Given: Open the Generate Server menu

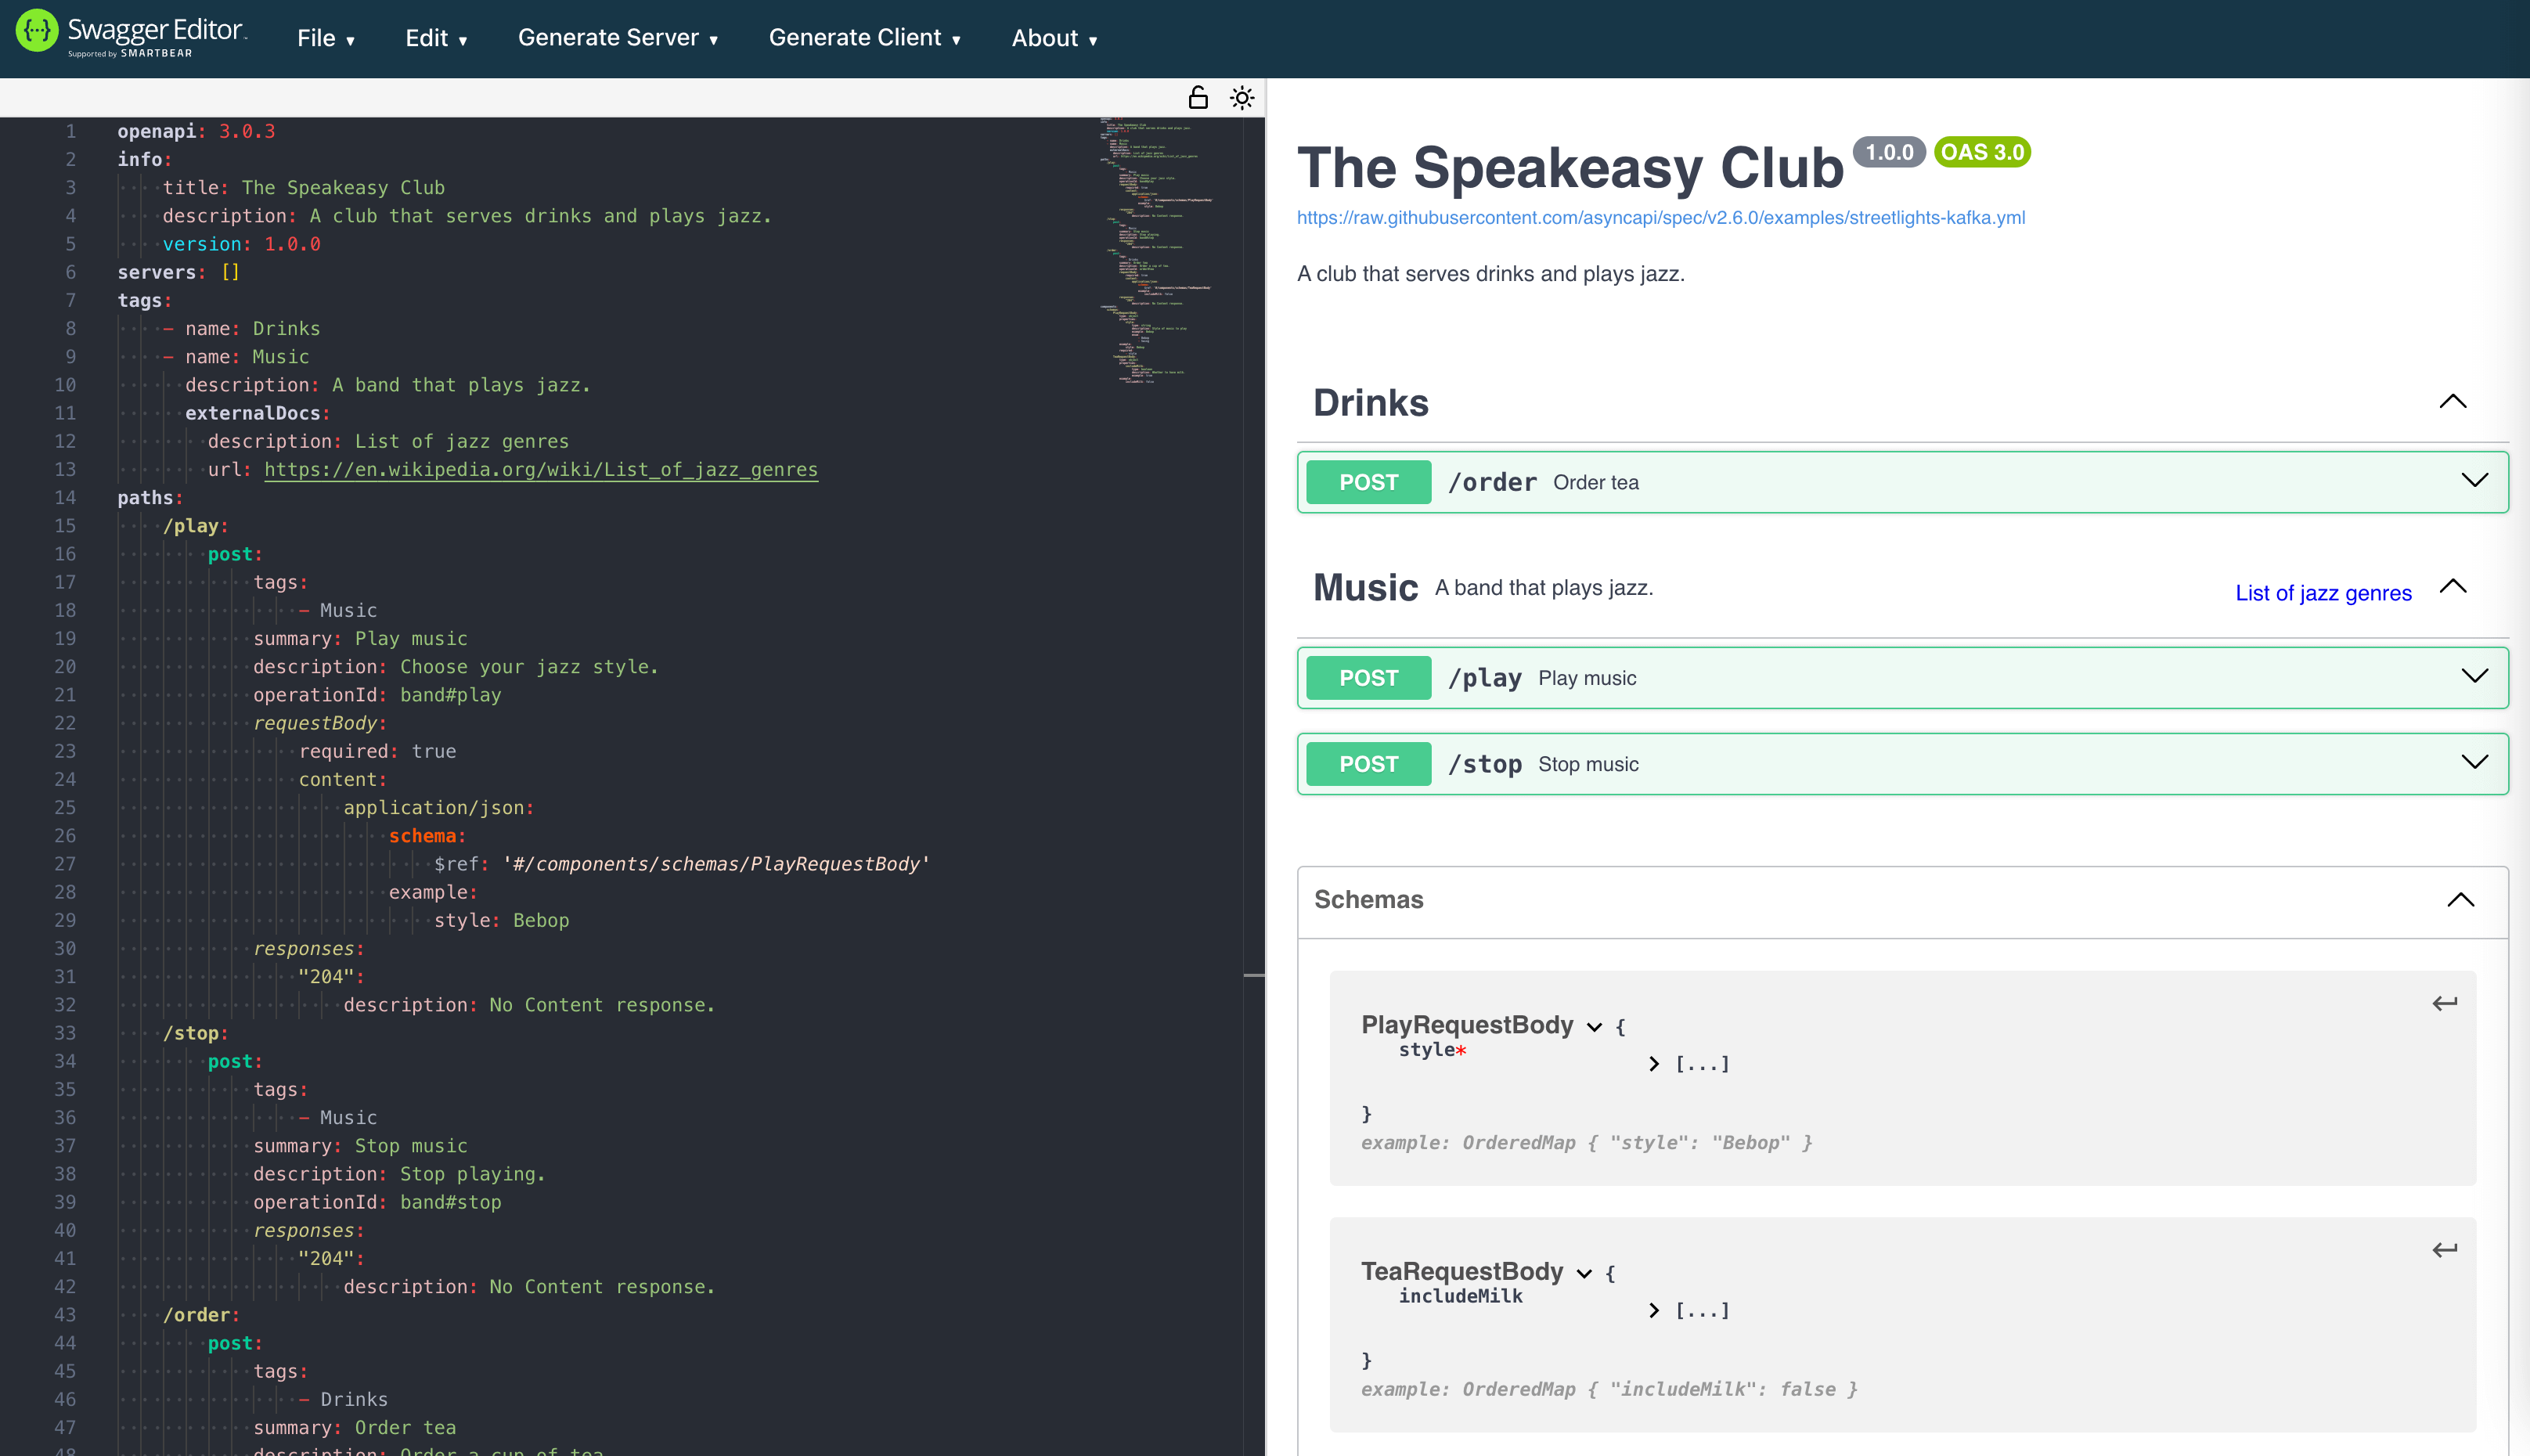Looking at the screenshot, I should tap(617, 38).
